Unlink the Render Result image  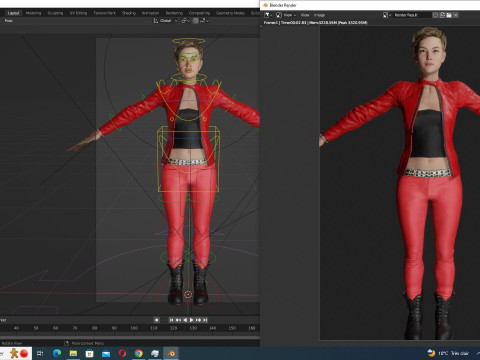(456, 15)
